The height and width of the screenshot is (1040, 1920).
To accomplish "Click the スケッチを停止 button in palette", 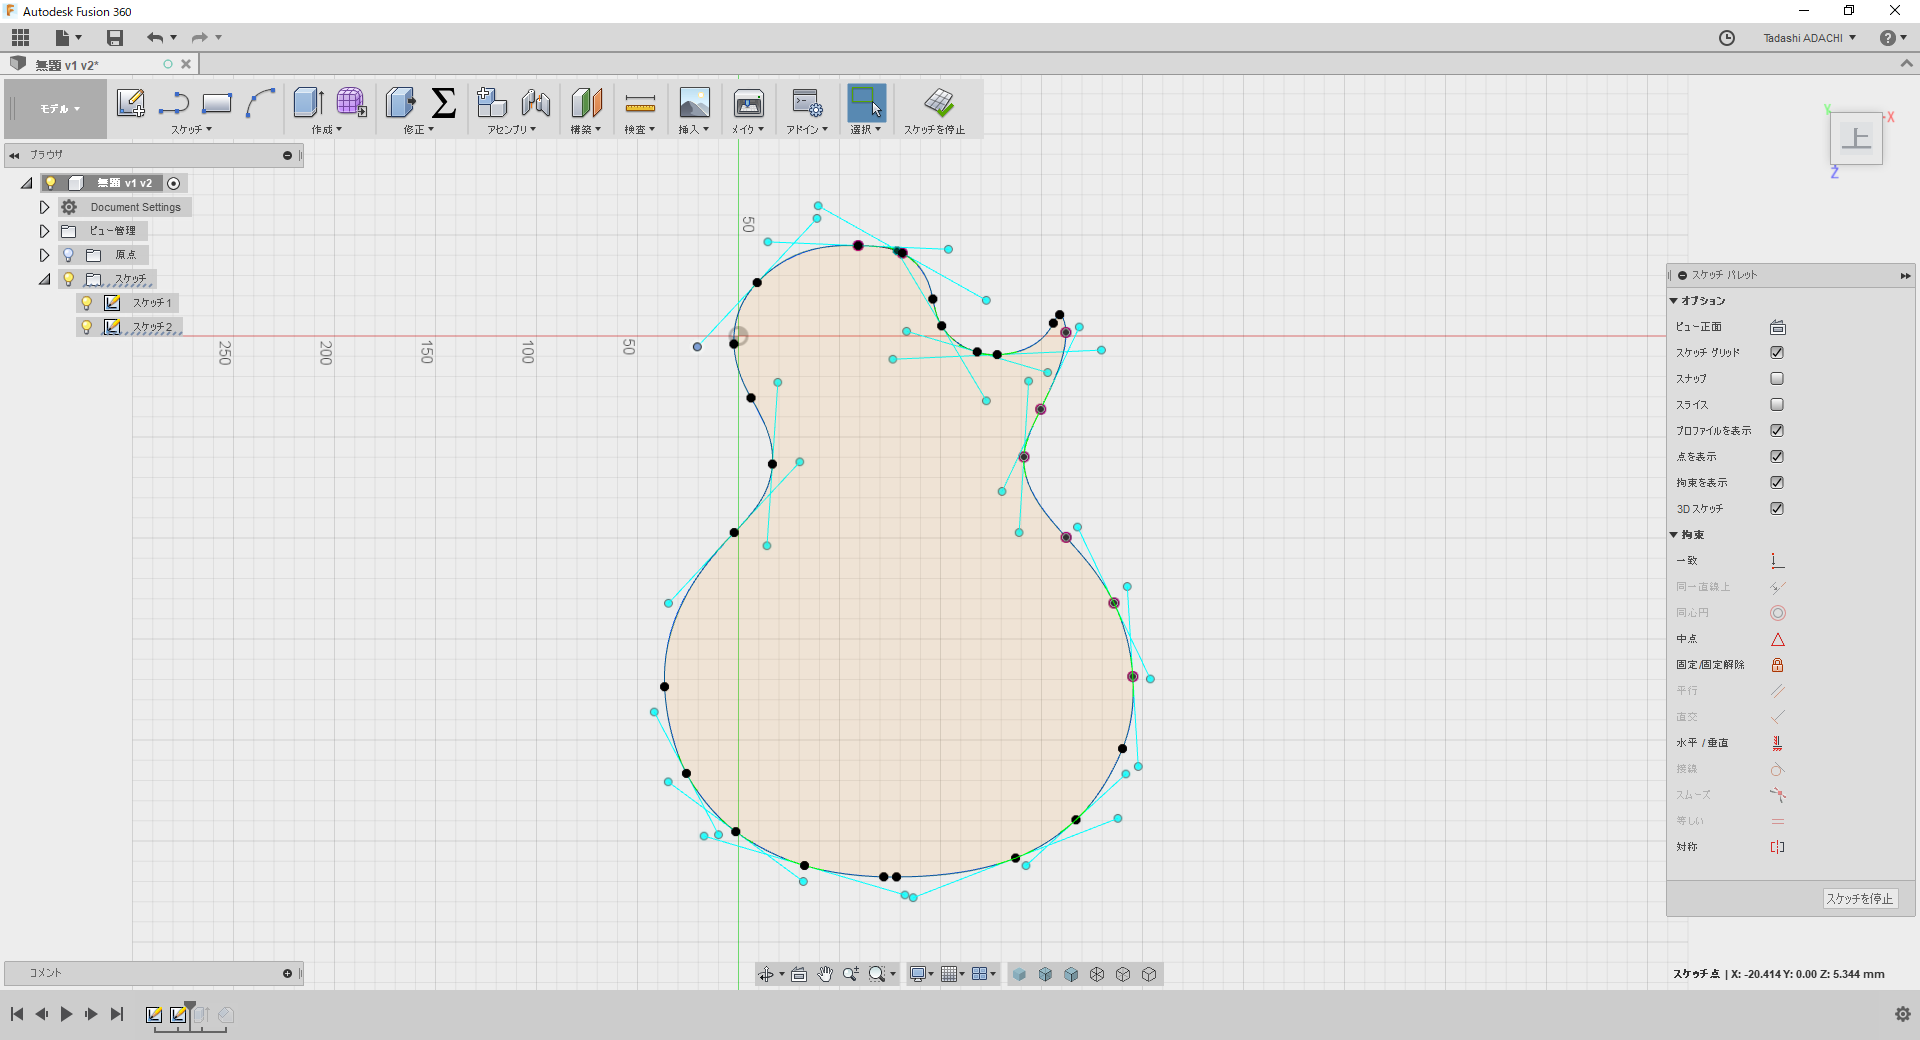I will point(1859,899).
